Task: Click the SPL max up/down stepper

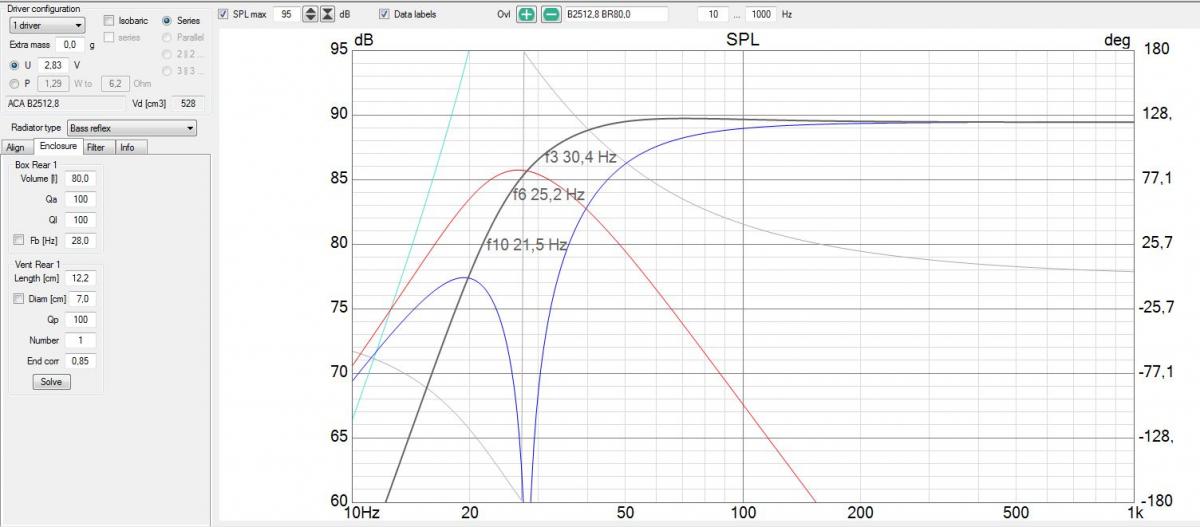Action: 309,15
